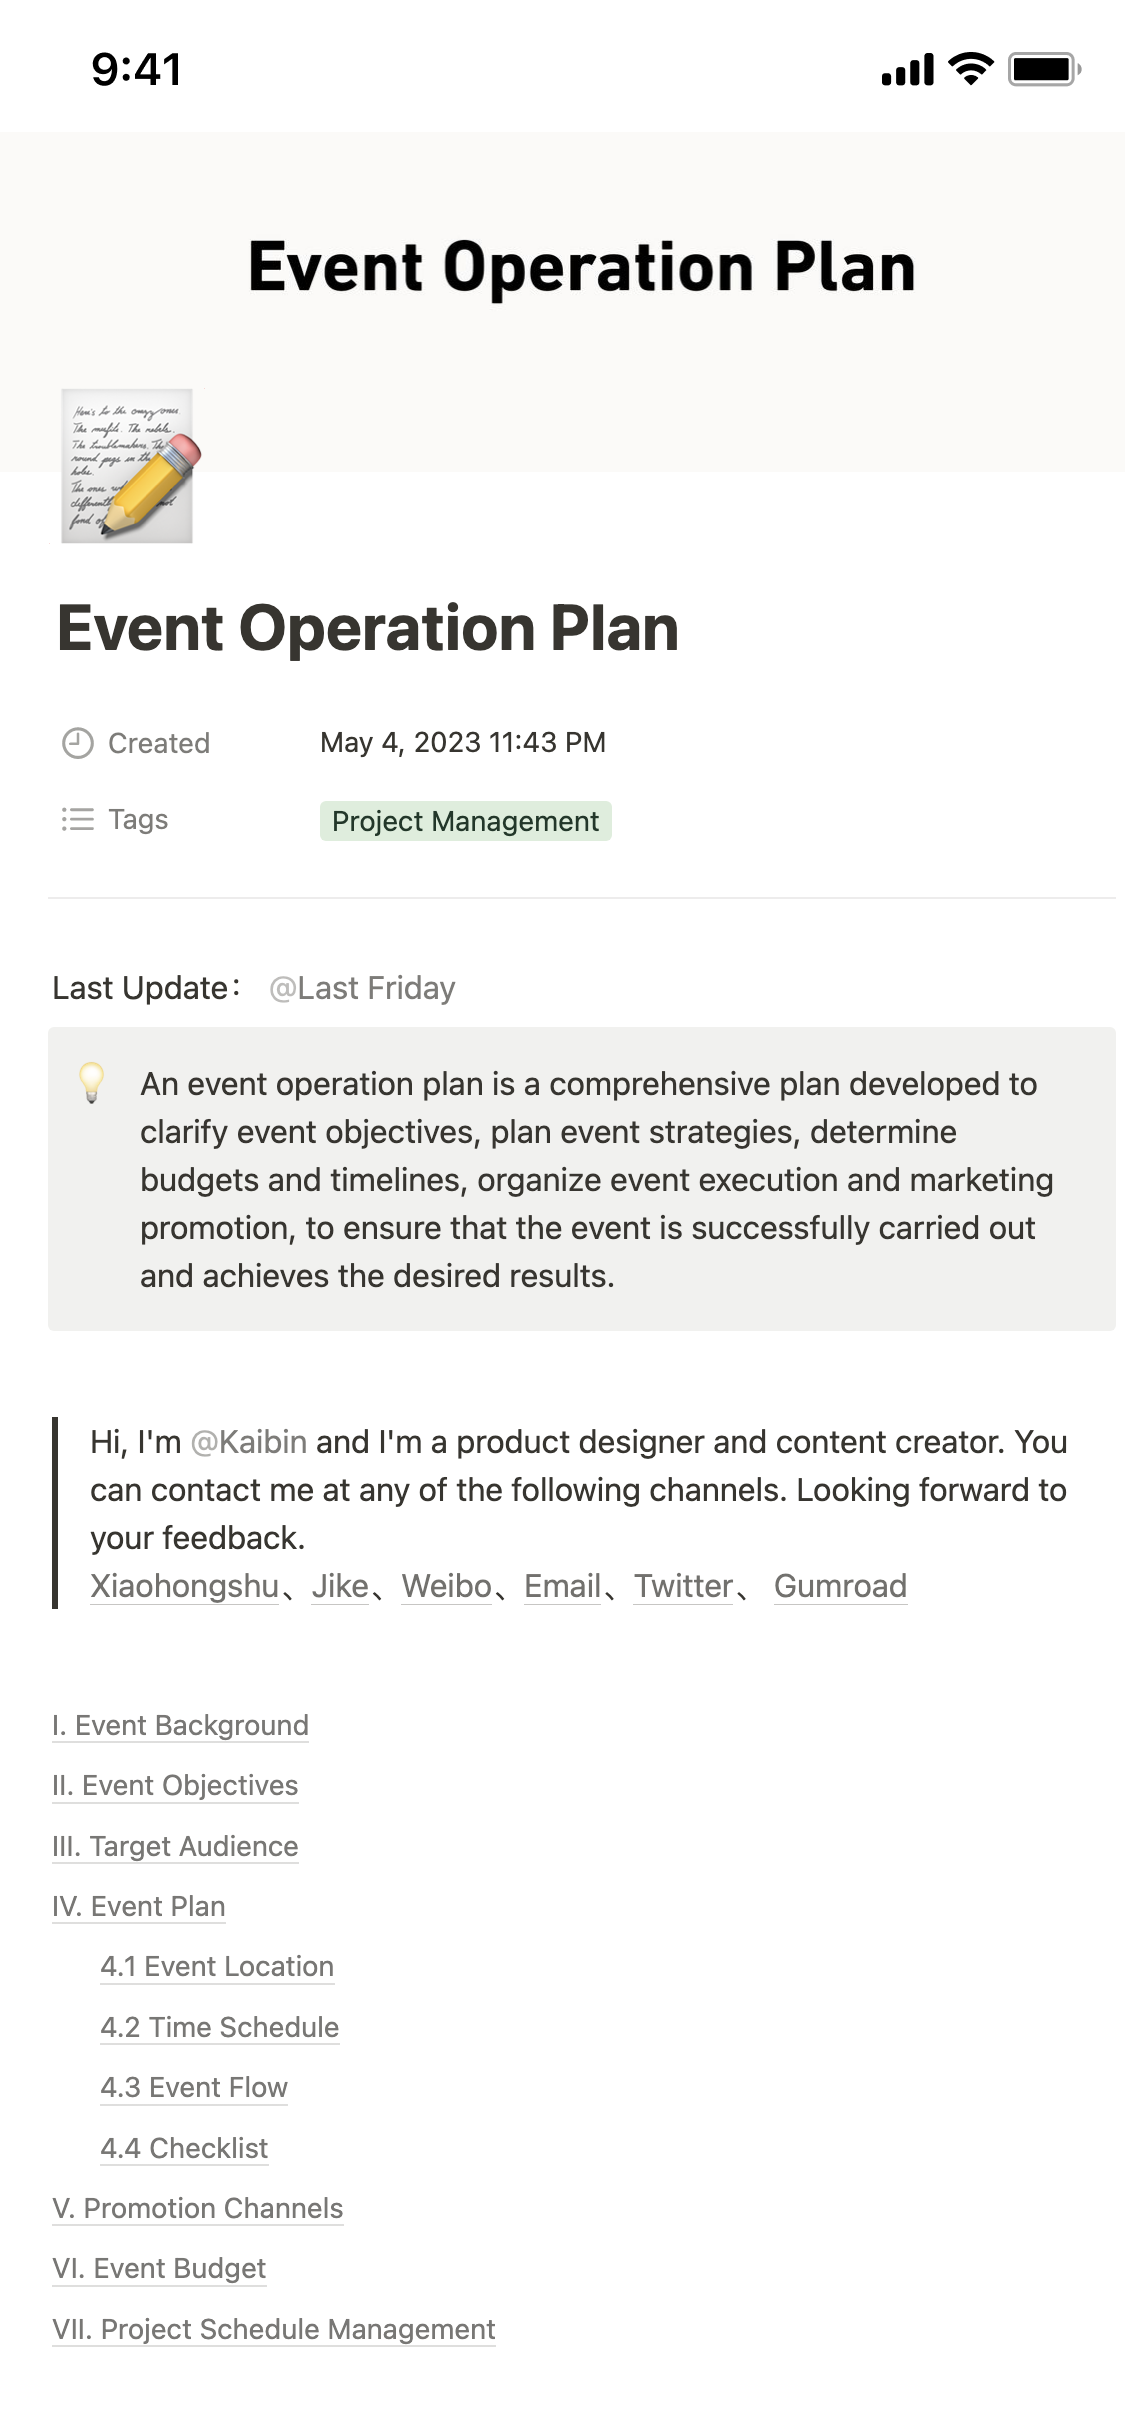The image size is (1125, 2436).
Task: Jump to I. Event Background section
Action: 180,1725
